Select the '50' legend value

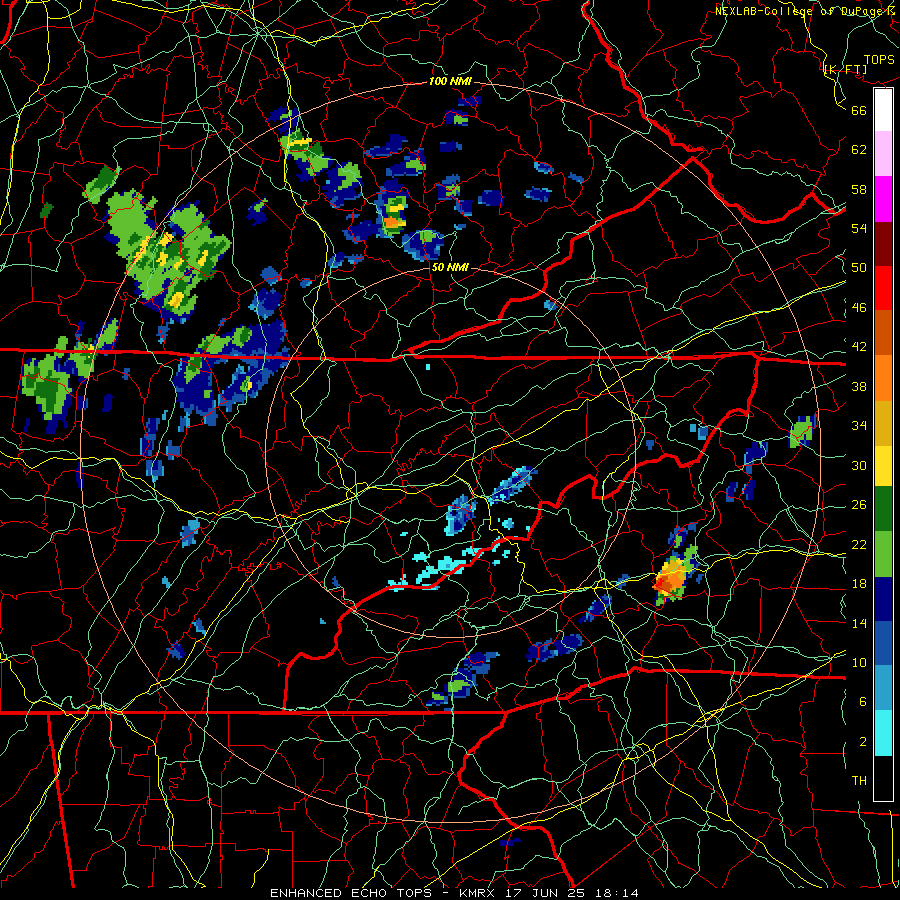click(x=859, y=267)
